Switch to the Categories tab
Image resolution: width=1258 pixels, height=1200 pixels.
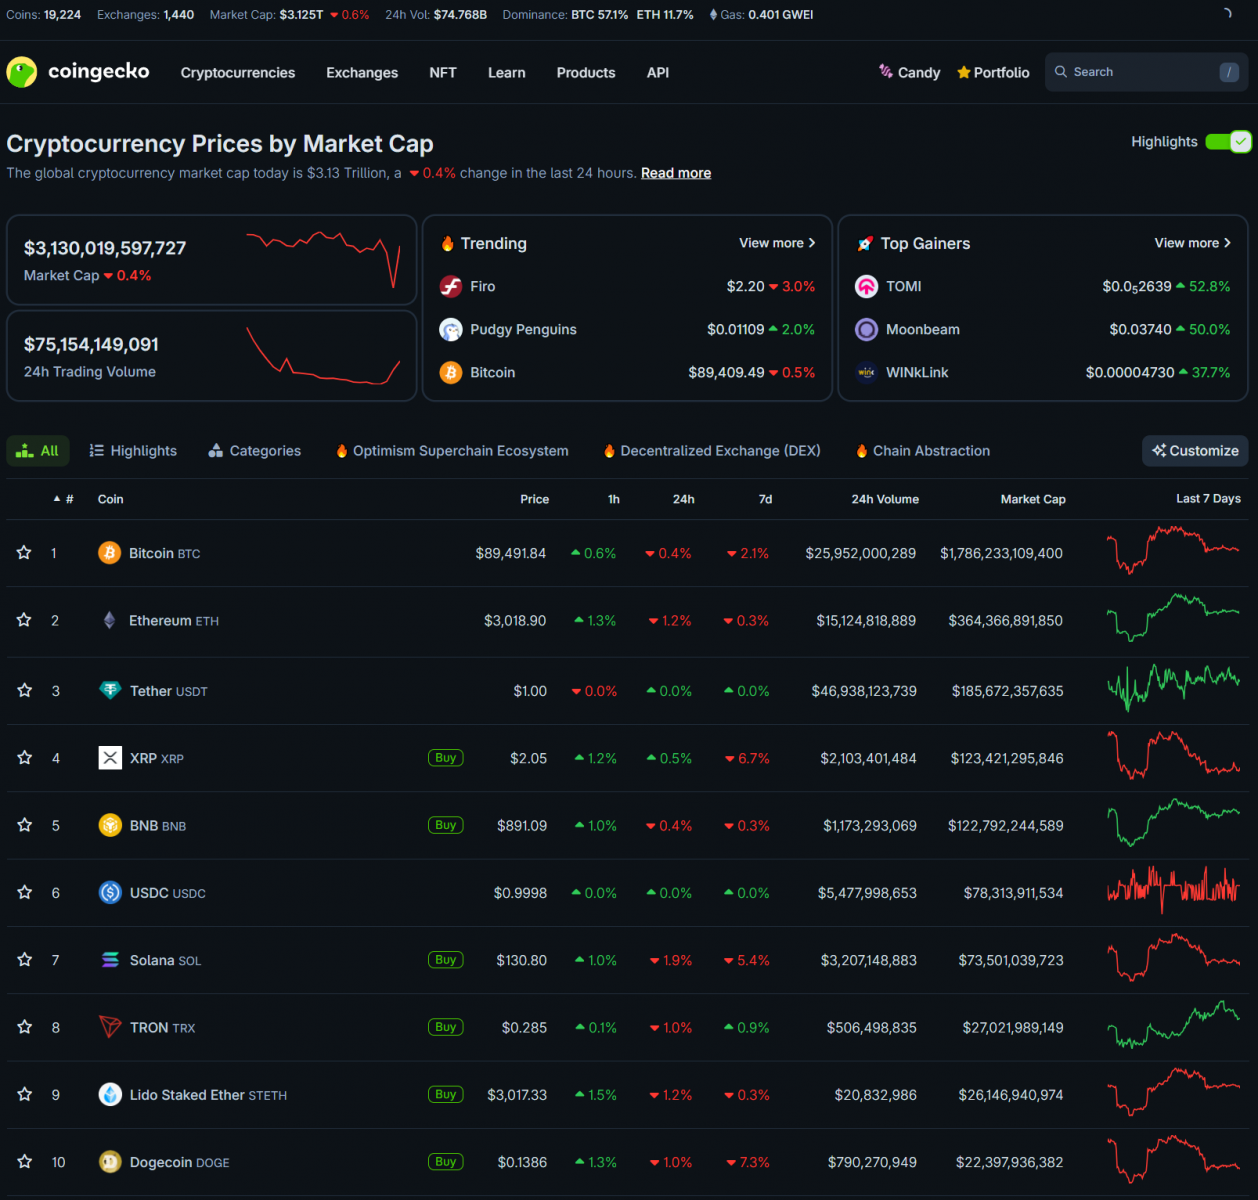click(255, 451)
